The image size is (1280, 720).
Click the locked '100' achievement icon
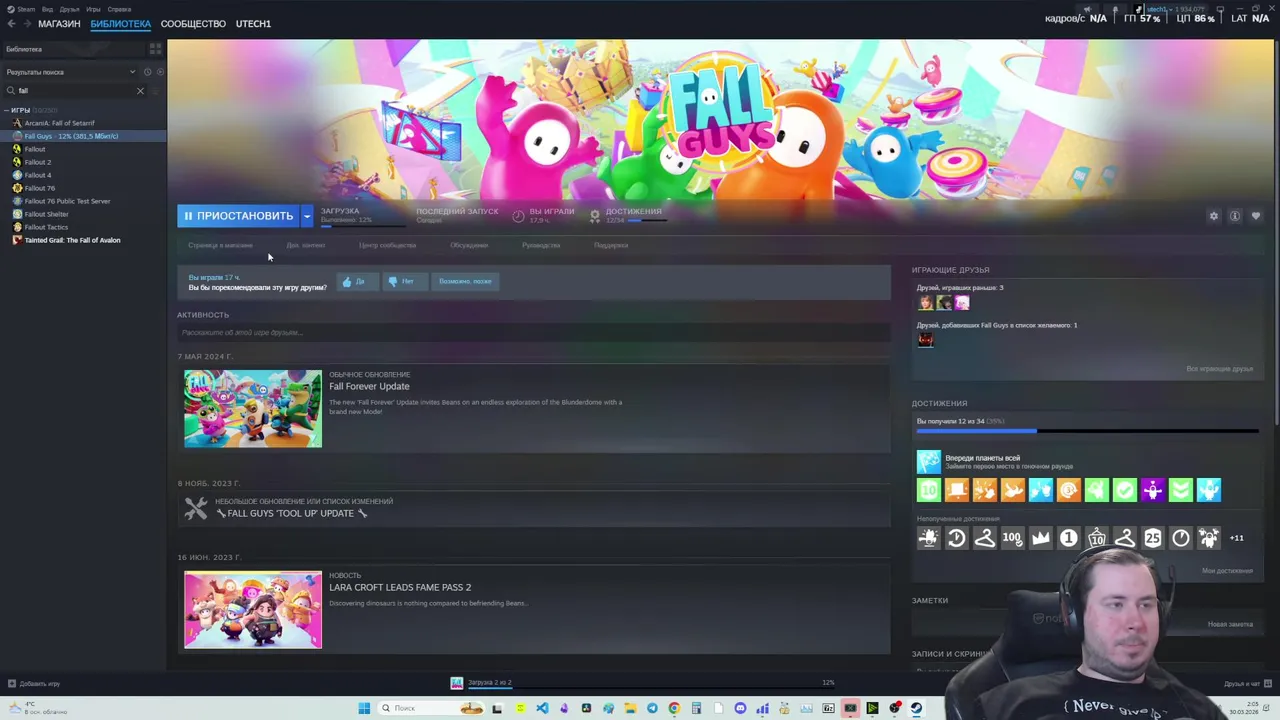coord(1013,538)
